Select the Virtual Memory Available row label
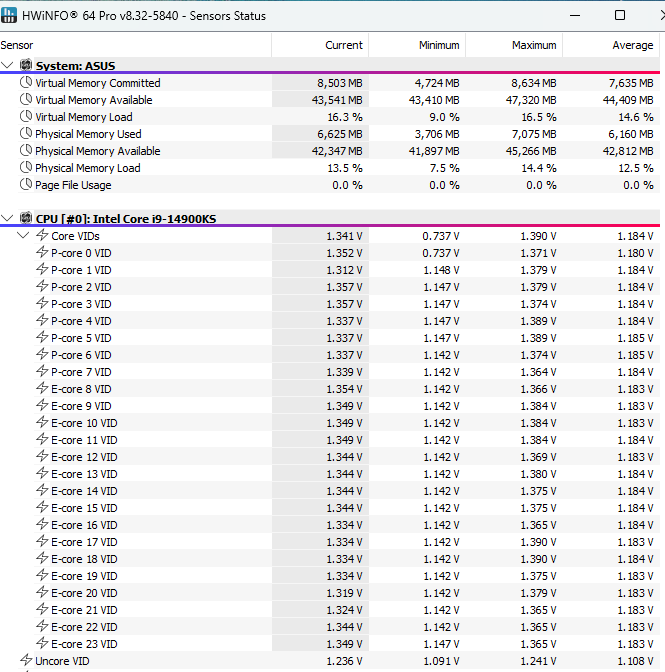The width and height of the screenshot is (665, 672). coord(94,100)
